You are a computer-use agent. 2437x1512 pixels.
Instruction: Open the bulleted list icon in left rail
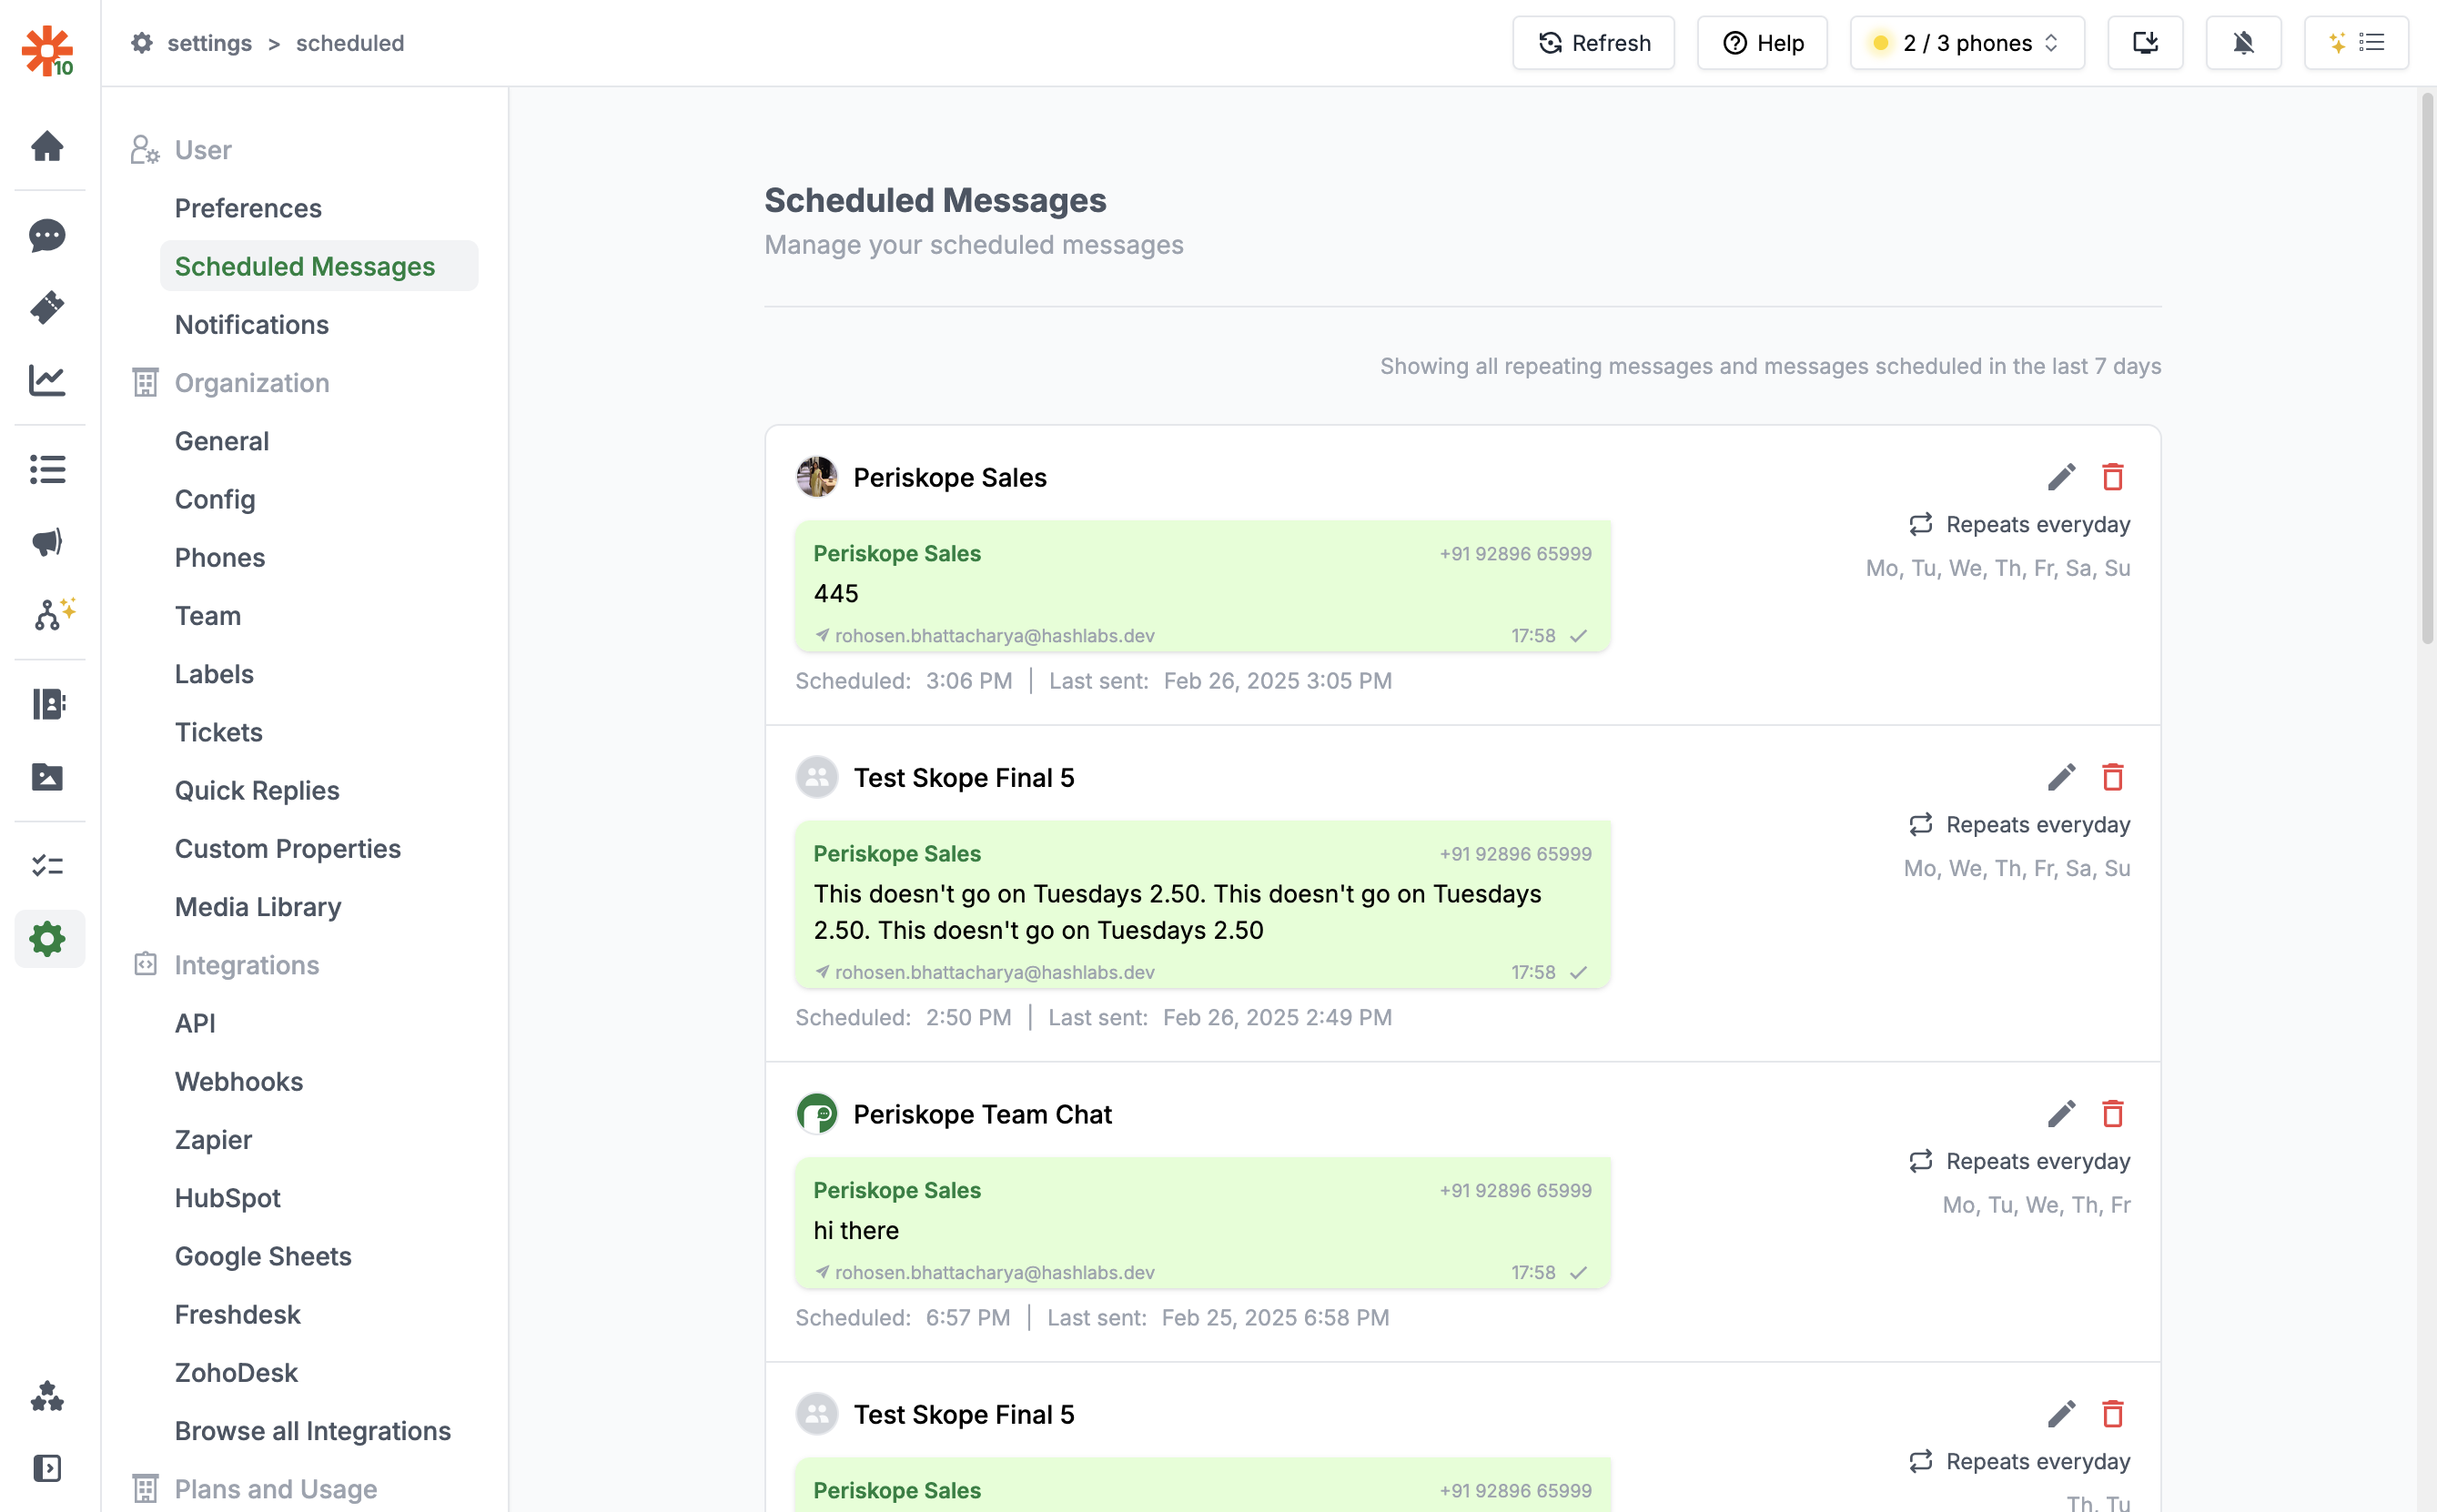[x=47, y=469]
